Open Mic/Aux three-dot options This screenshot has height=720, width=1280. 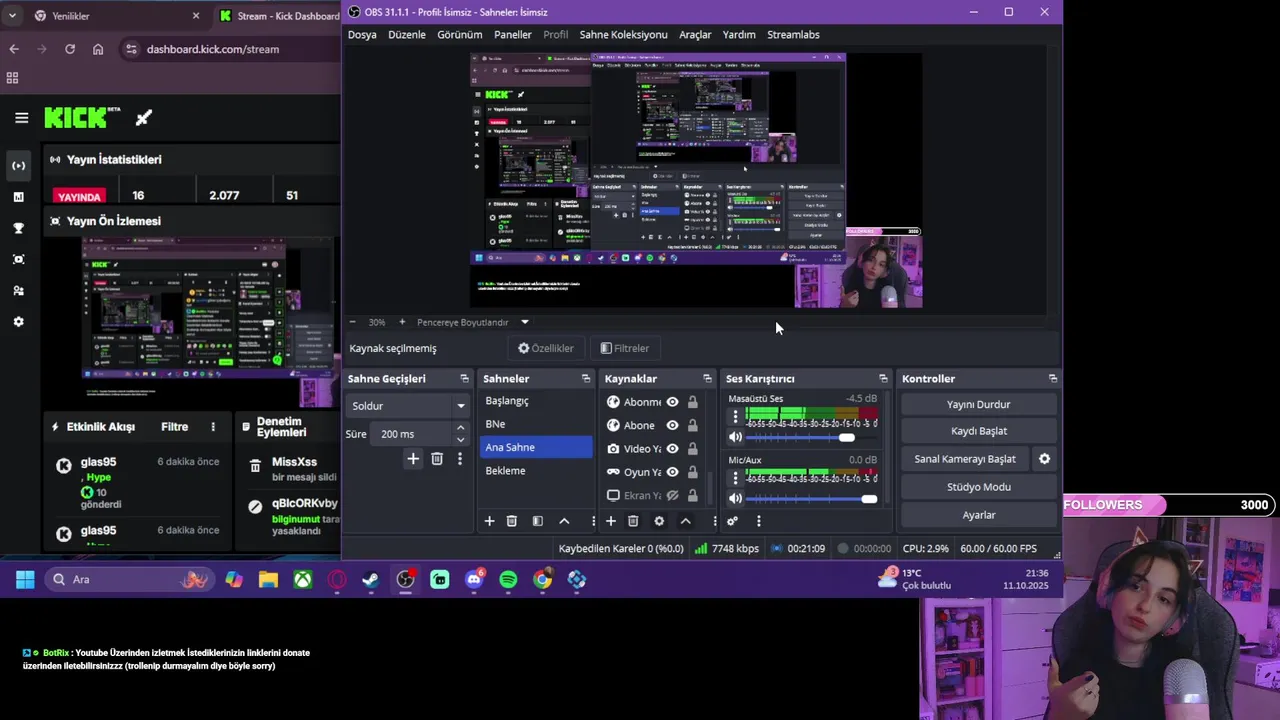point(735,478)
